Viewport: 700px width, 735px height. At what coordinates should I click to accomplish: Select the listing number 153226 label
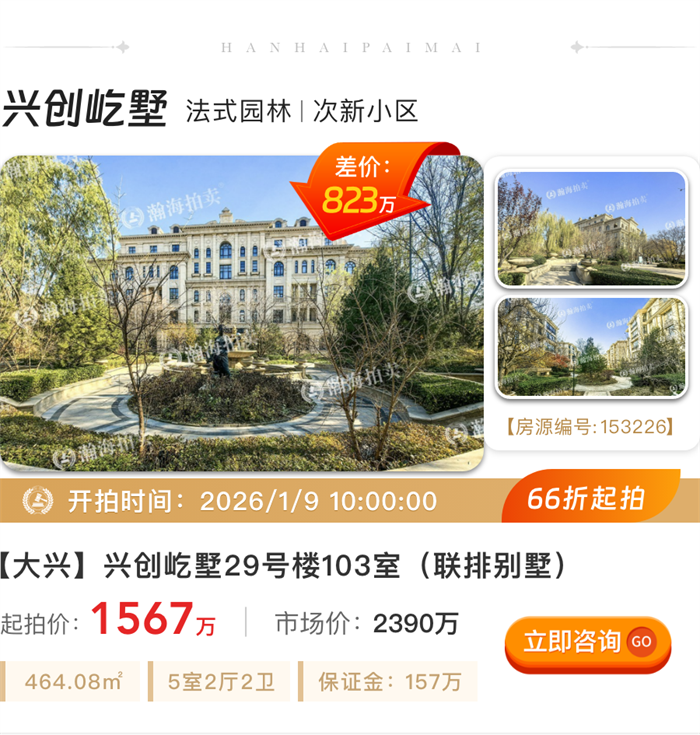[590, 427]
